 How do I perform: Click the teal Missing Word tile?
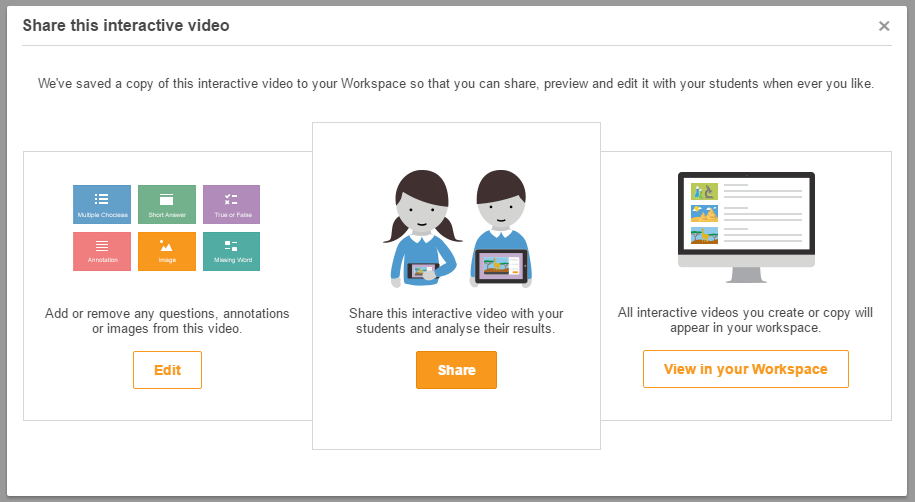pos(231,251)
